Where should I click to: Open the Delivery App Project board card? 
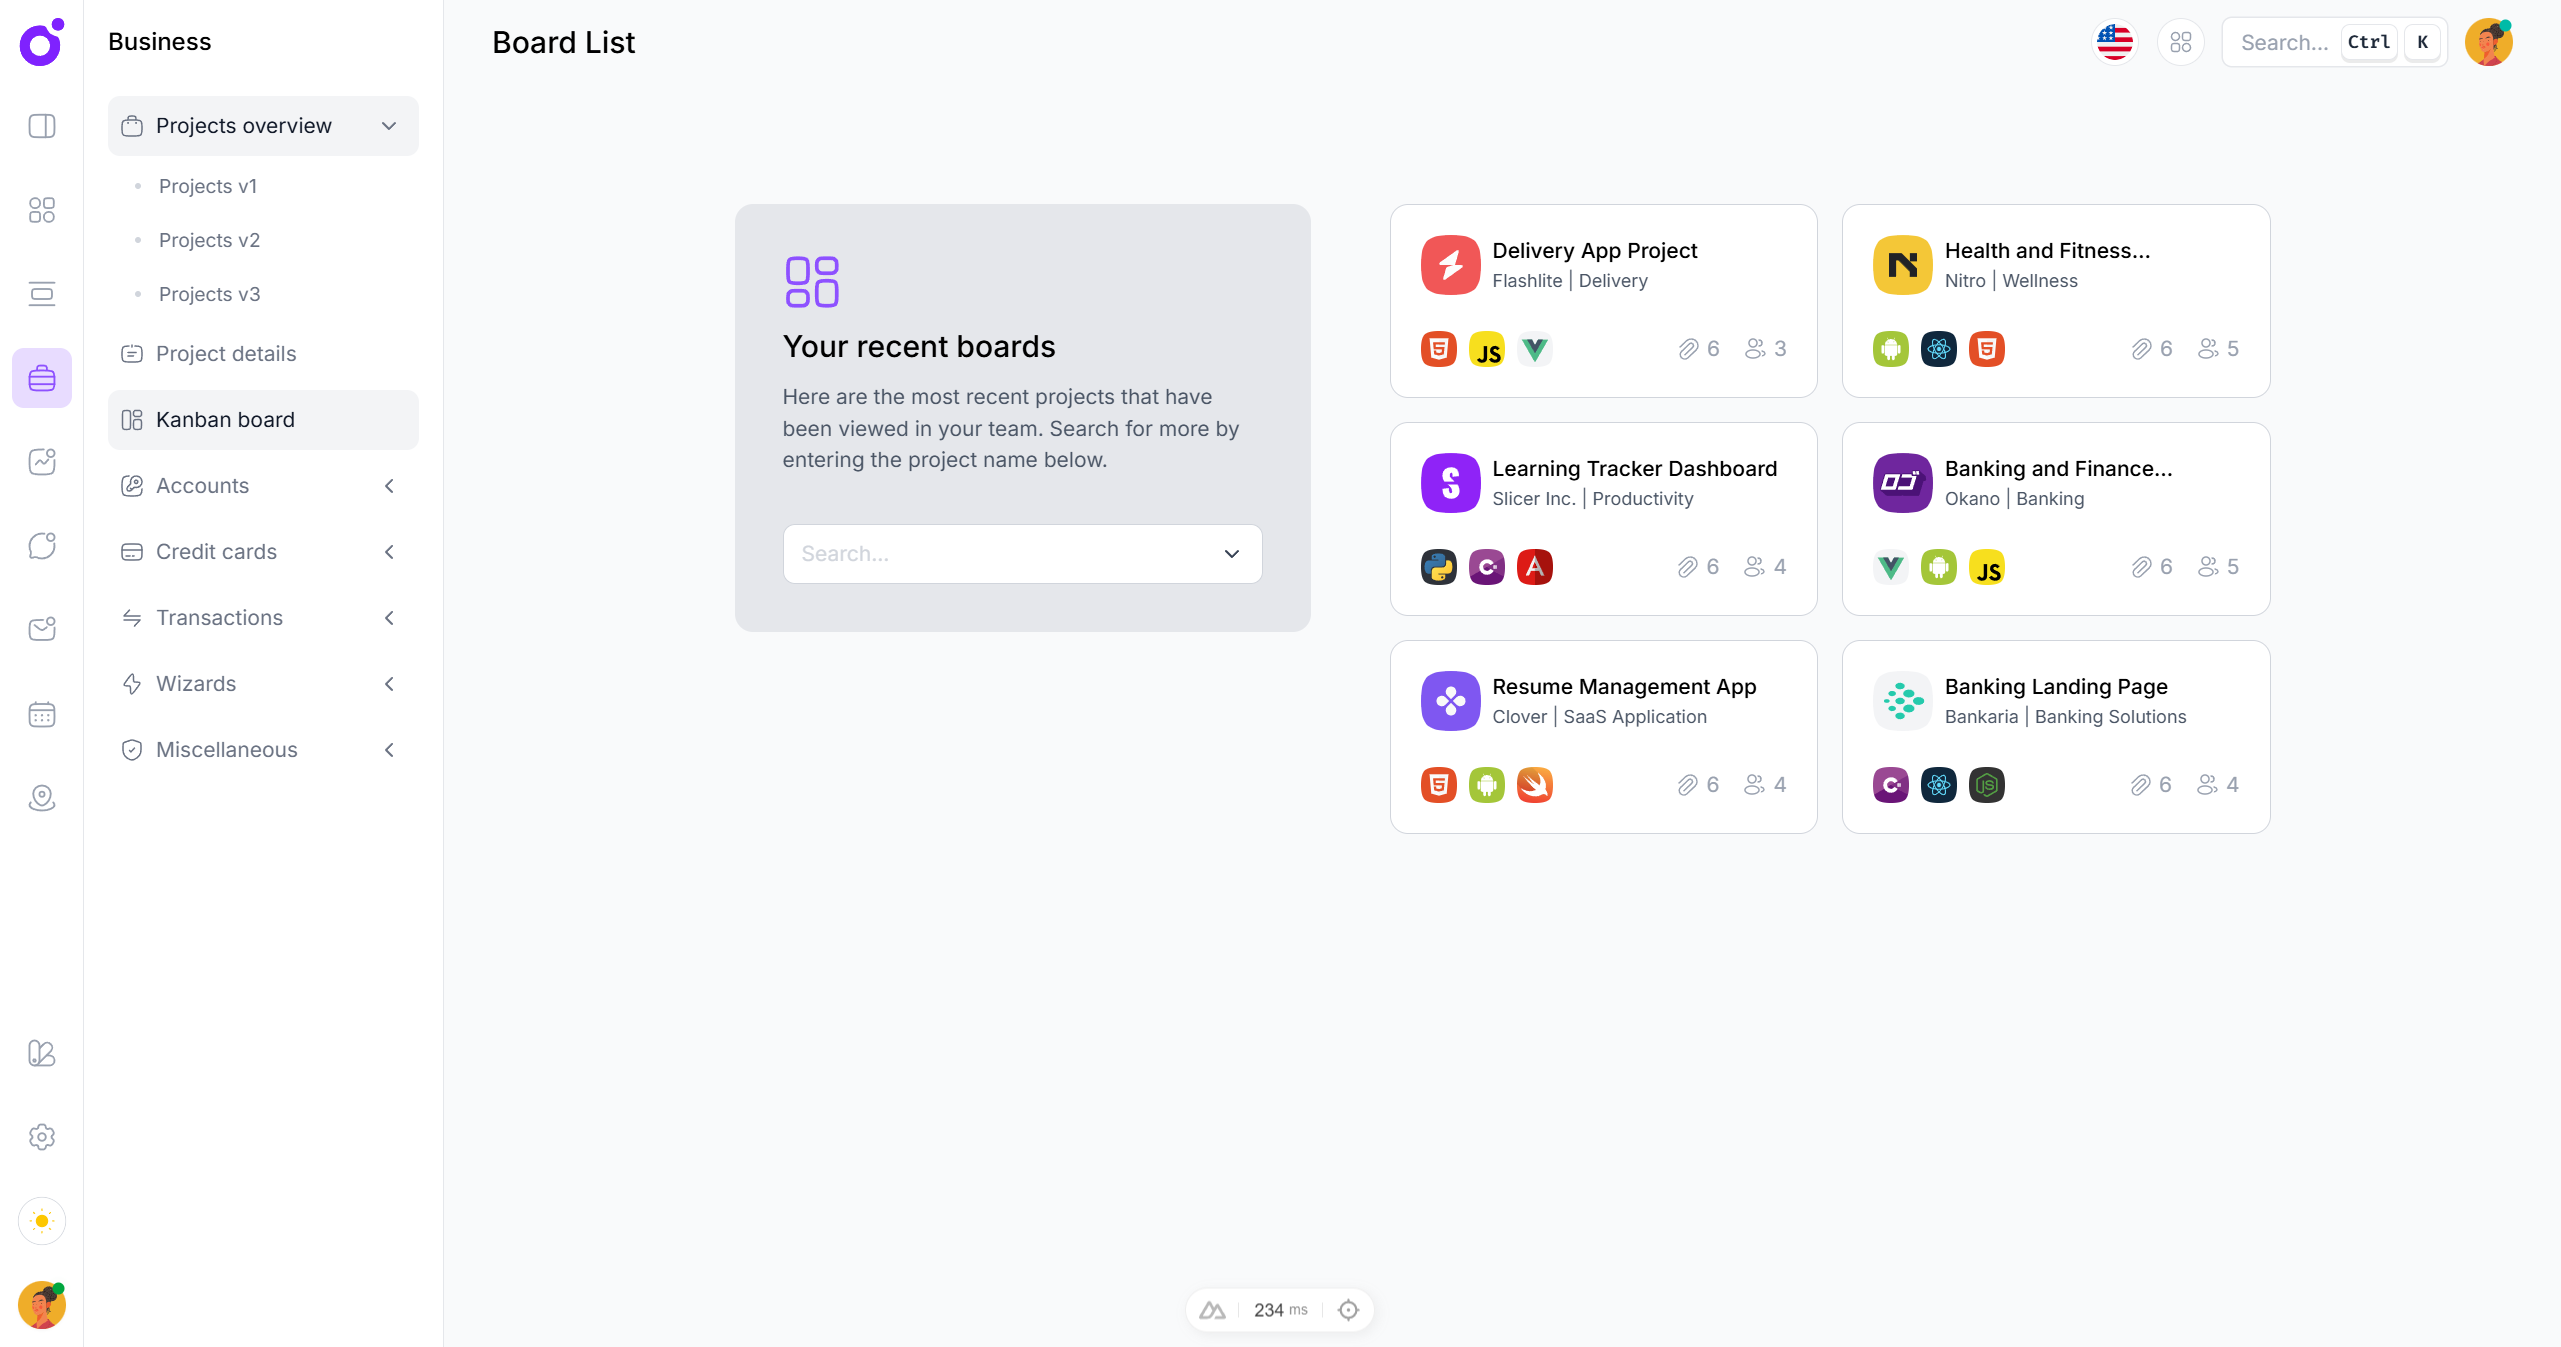click(1602, 300)
